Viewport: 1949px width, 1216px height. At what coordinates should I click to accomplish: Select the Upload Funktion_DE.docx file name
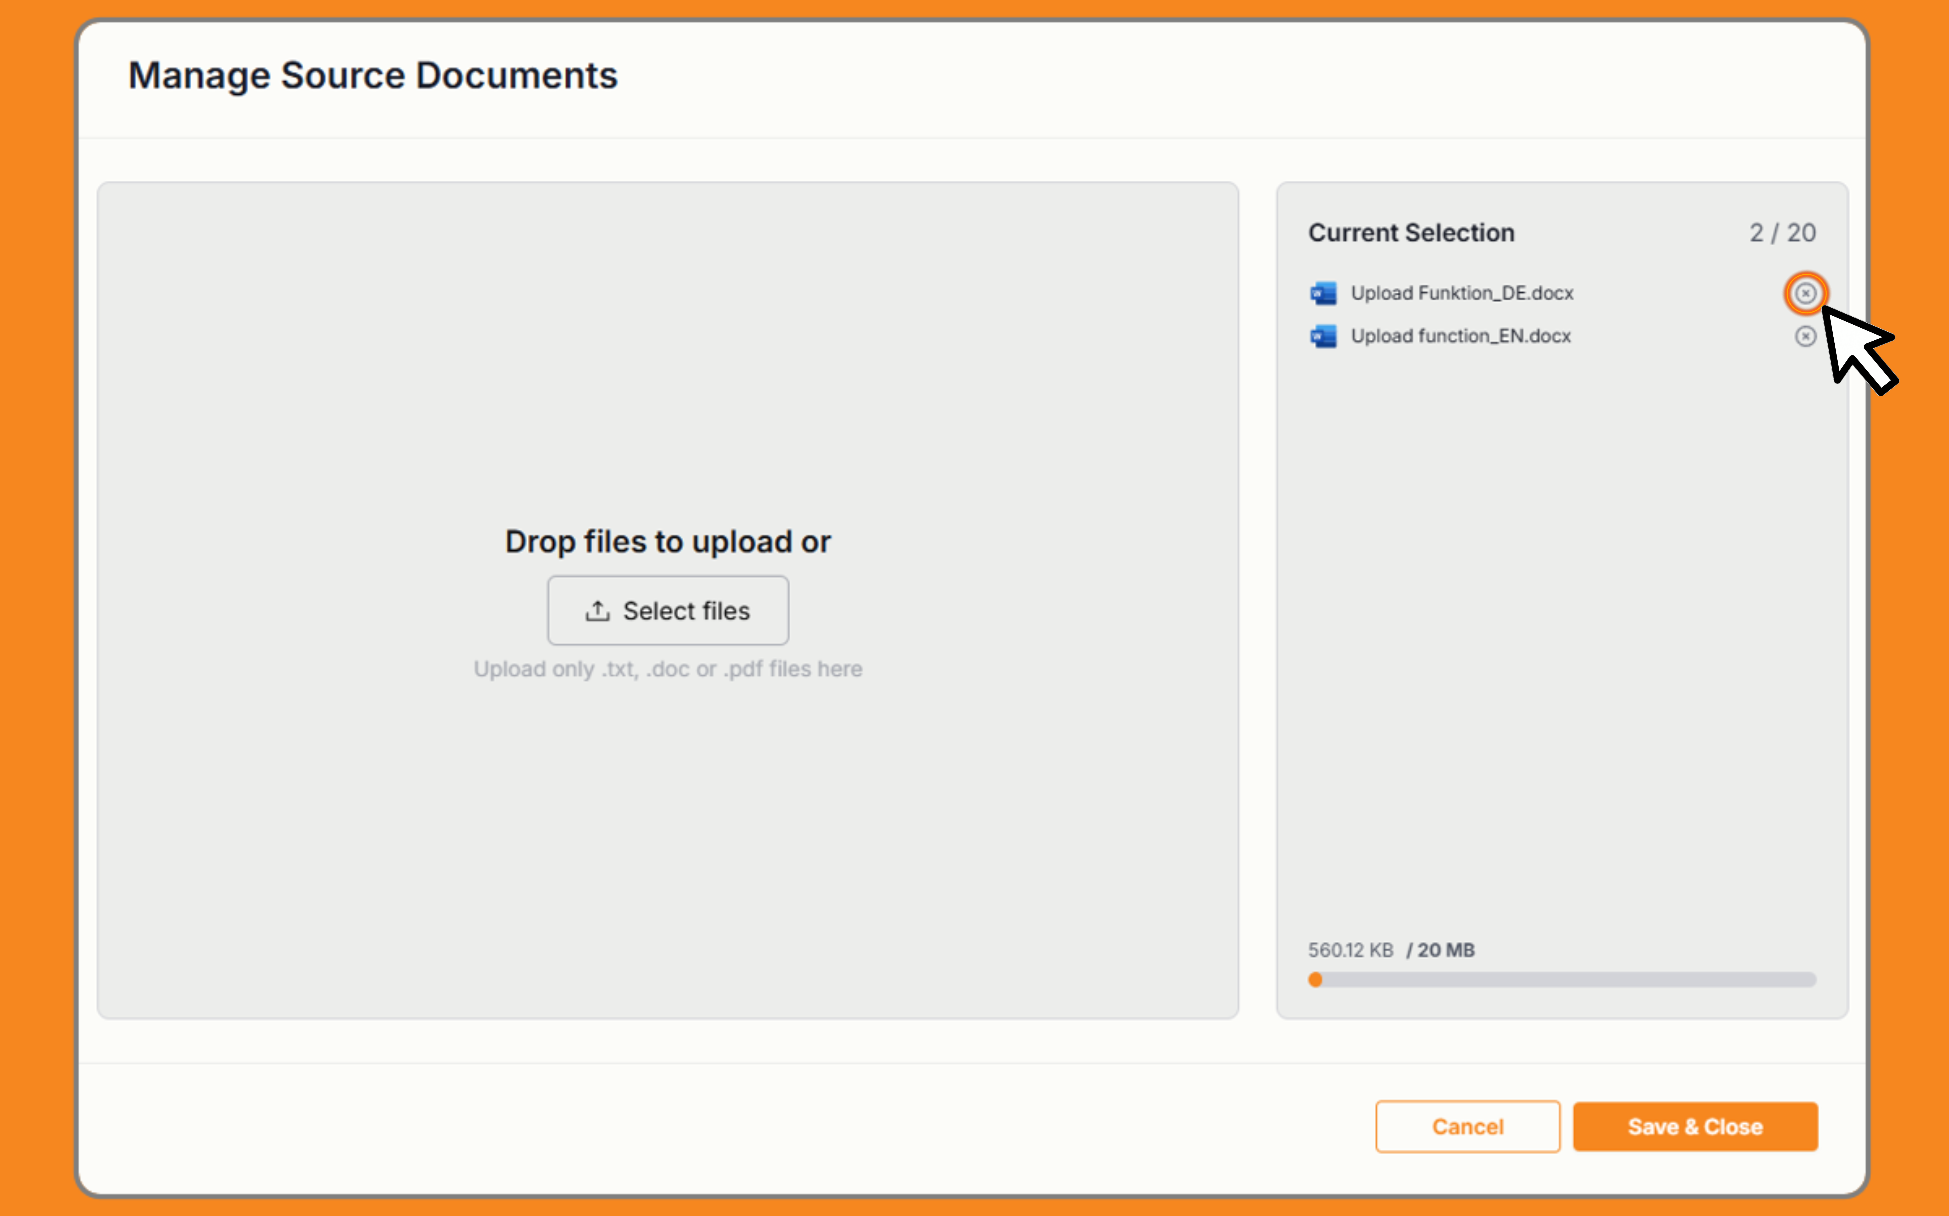[1462, 293]
